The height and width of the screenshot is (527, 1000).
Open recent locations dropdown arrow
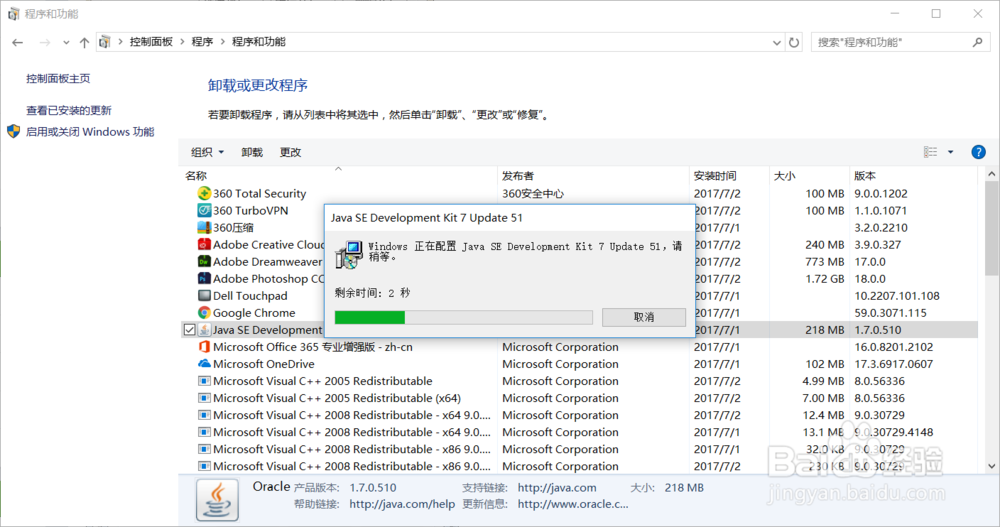[66, 42]
